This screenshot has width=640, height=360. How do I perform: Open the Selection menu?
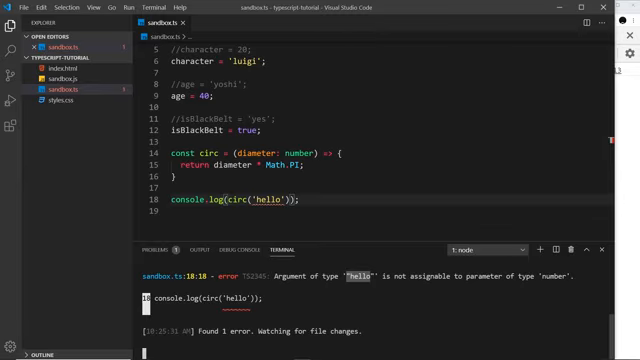tap(67, 7)
